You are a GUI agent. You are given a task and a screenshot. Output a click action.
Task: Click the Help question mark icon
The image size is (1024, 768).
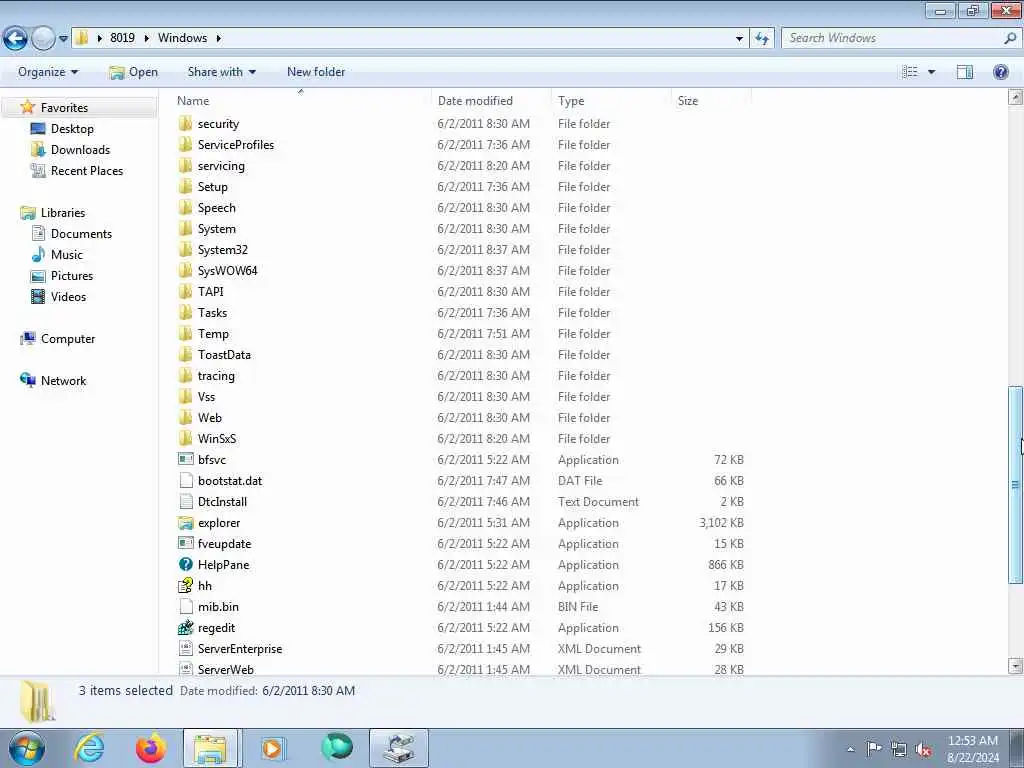tap(1000, 72)
